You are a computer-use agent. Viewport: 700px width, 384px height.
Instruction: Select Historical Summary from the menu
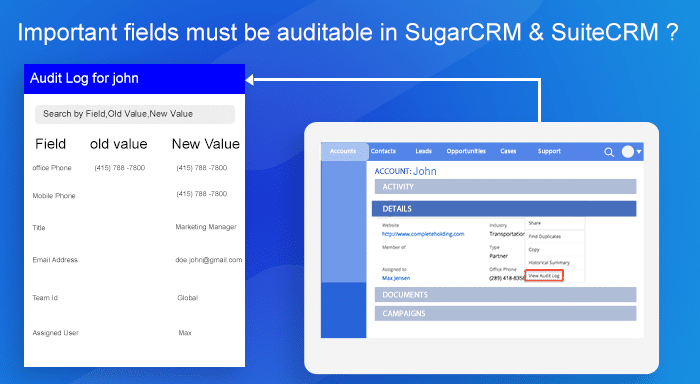click(x=549, y=263)
